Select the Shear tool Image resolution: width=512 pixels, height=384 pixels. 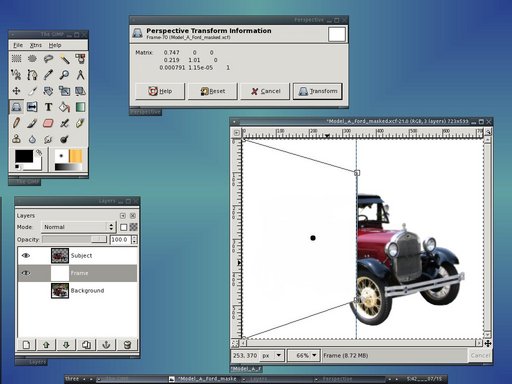pos(80,91)
